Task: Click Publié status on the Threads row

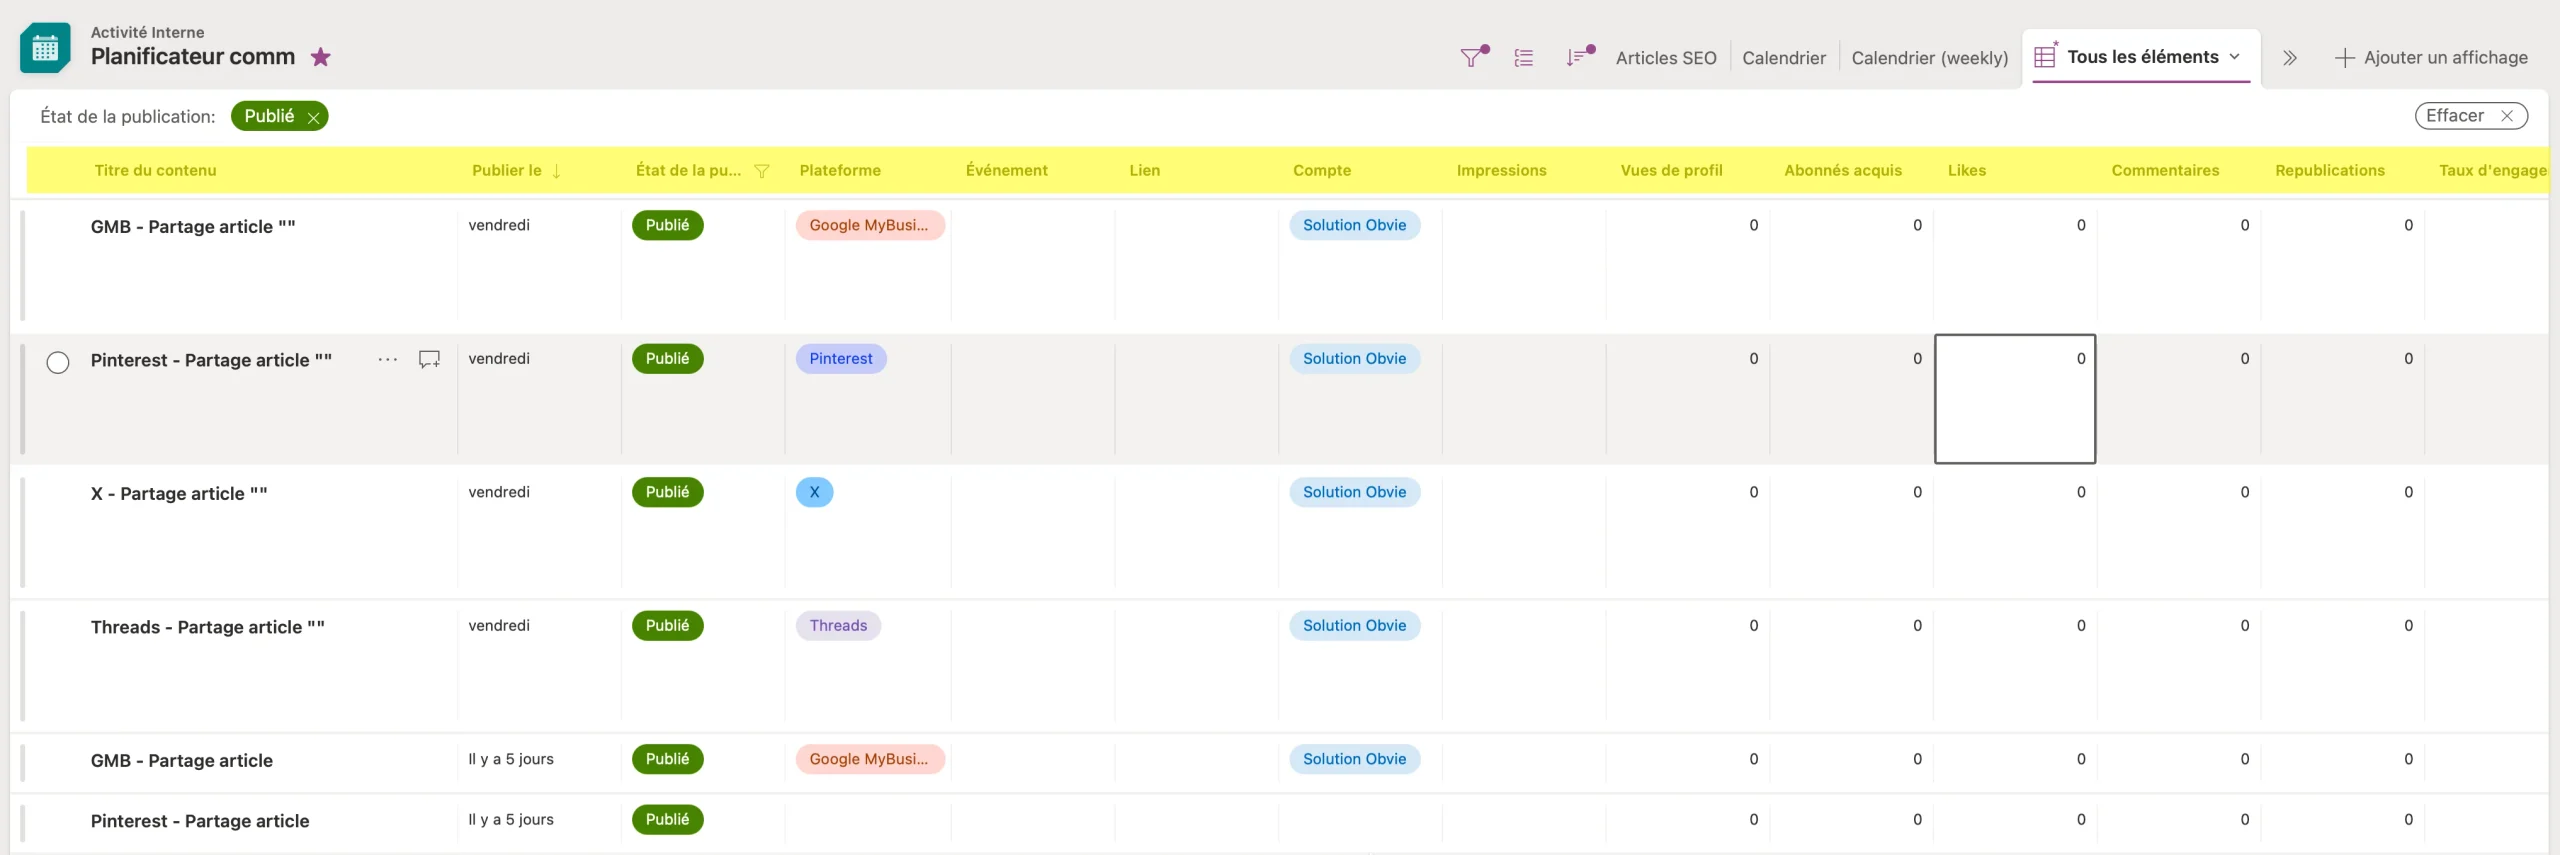Action: tap(667, 626)
